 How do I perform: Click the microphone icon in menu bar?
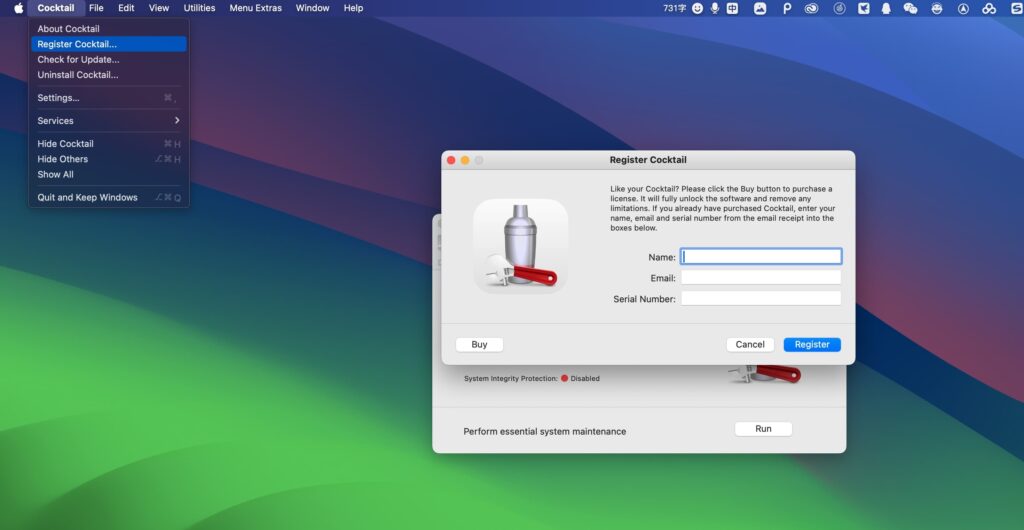[715, 8]
